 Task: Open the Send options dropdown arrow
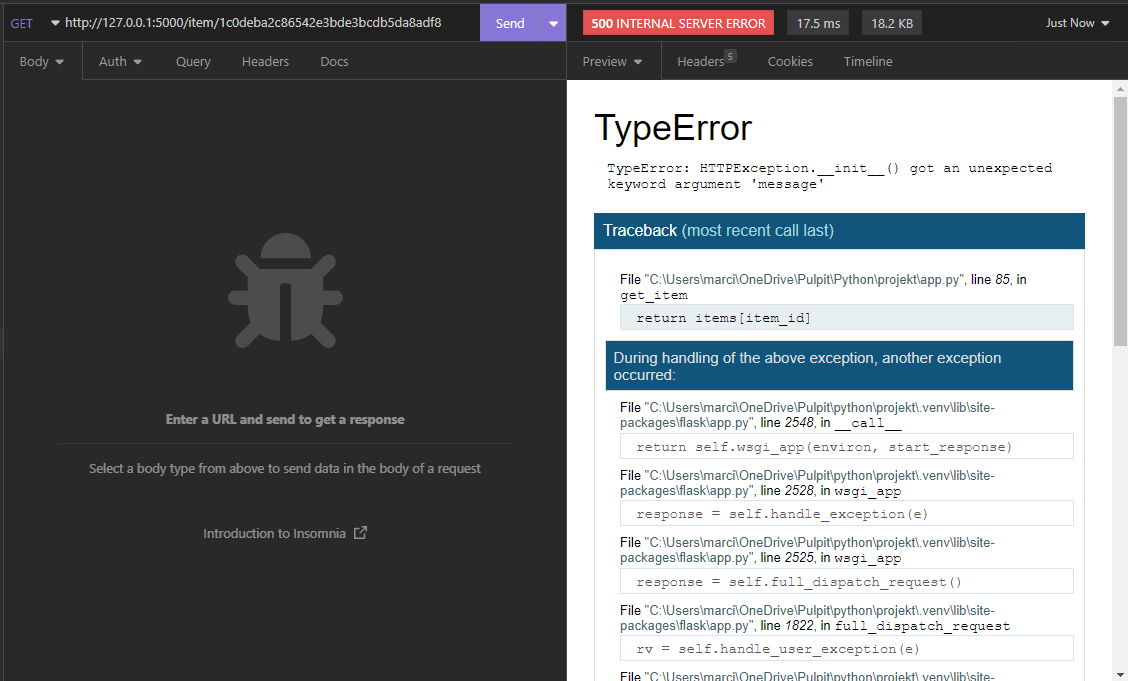click(x=553, y=23)
